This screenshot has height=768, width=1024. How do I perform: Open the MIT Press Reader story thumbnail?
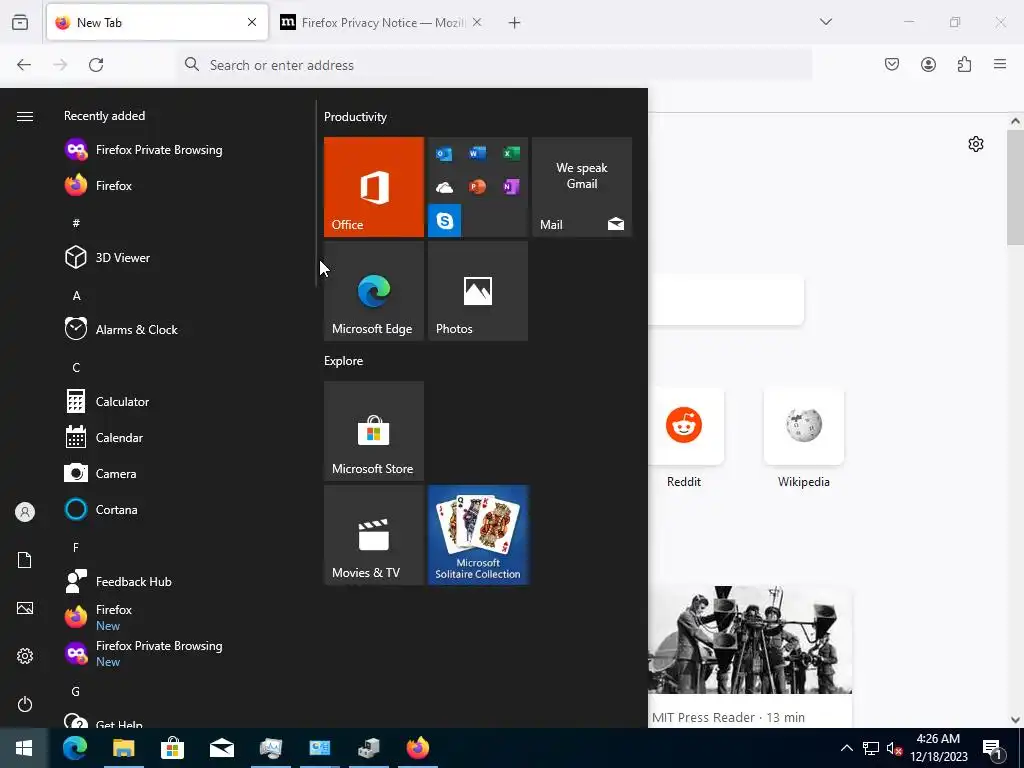click(750, 639)
